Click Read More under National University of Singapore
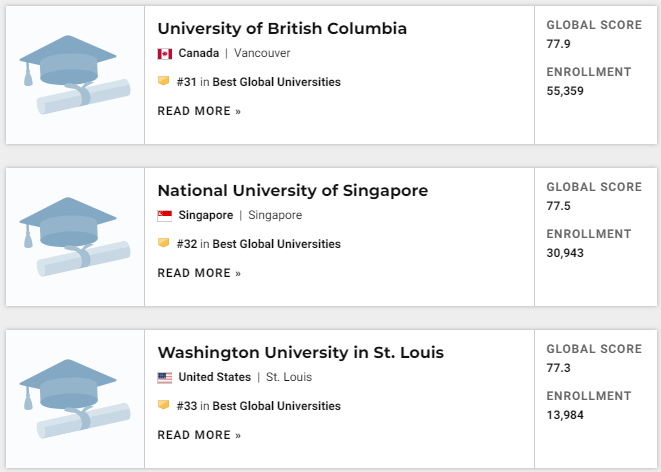661x472 pixels. 199,273
